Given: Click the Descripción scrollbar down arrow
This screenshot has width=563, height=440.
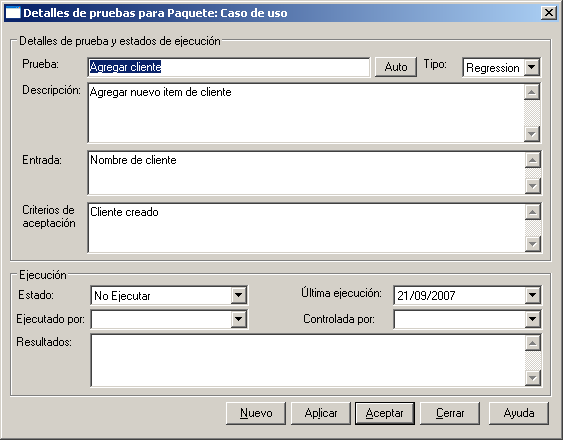Looking at the screenshot, I should pos(532,134).
